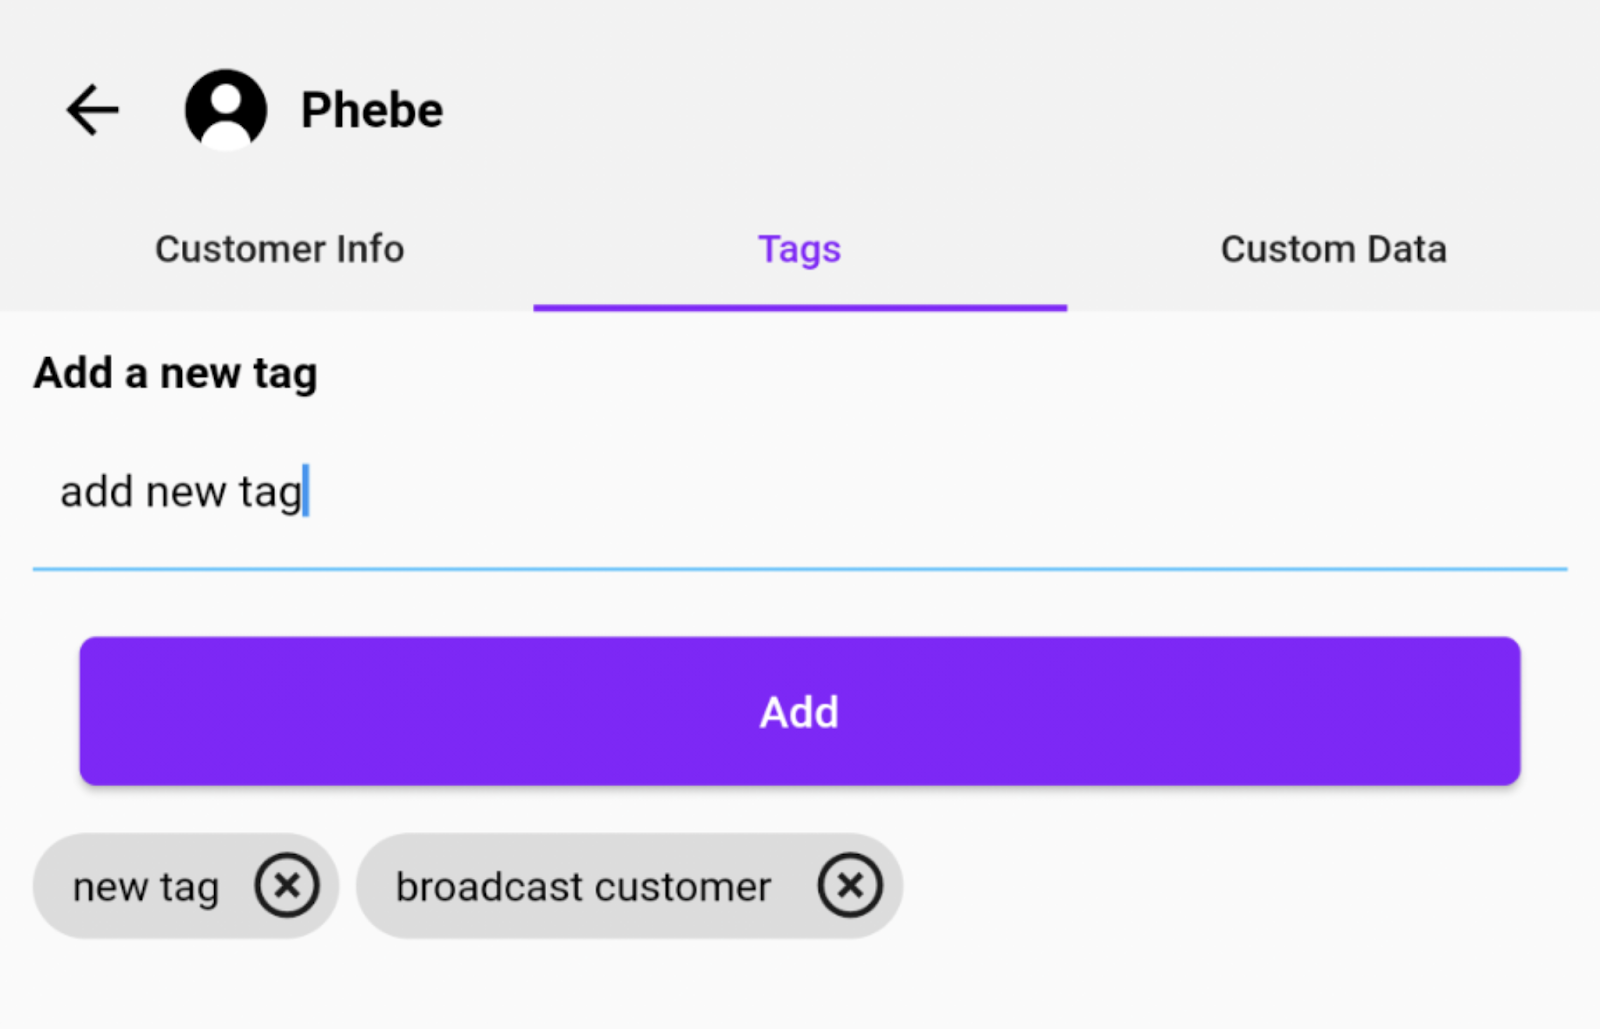Delete the "broadcast customer" tag
This screenshot has height=1029, width=1600.
pos(850,886)
